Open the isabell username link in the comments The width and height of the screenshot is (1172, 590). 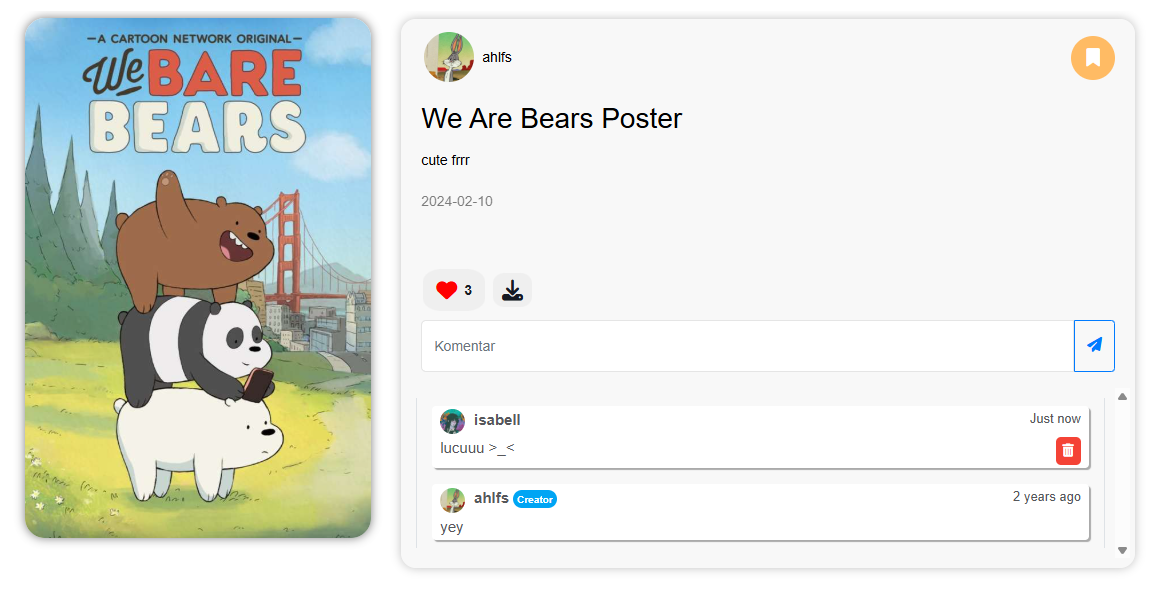tap(497, 420)
